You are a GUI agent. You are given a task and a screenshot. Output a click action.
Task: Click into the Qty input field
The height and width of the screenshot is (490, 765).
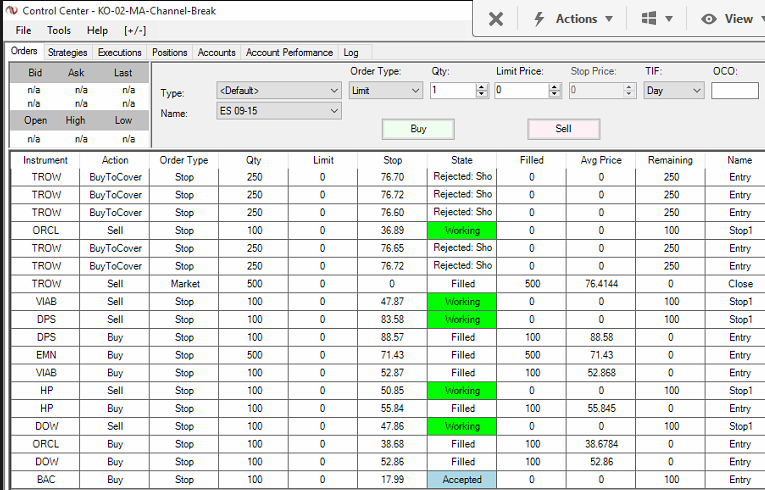pos(453,90)
